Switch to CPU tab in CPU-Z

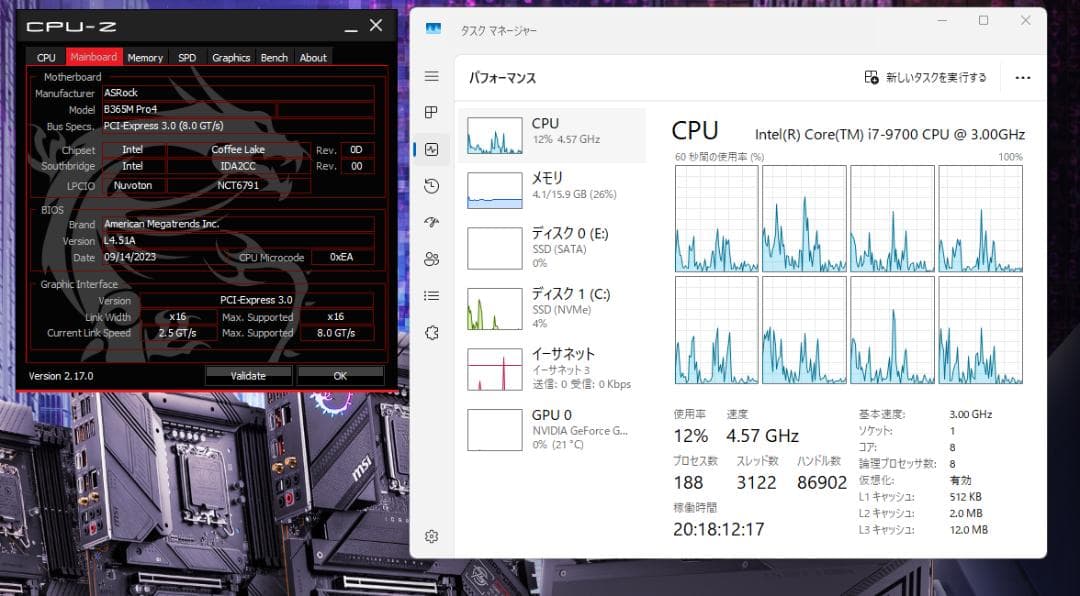click(46, 57)
